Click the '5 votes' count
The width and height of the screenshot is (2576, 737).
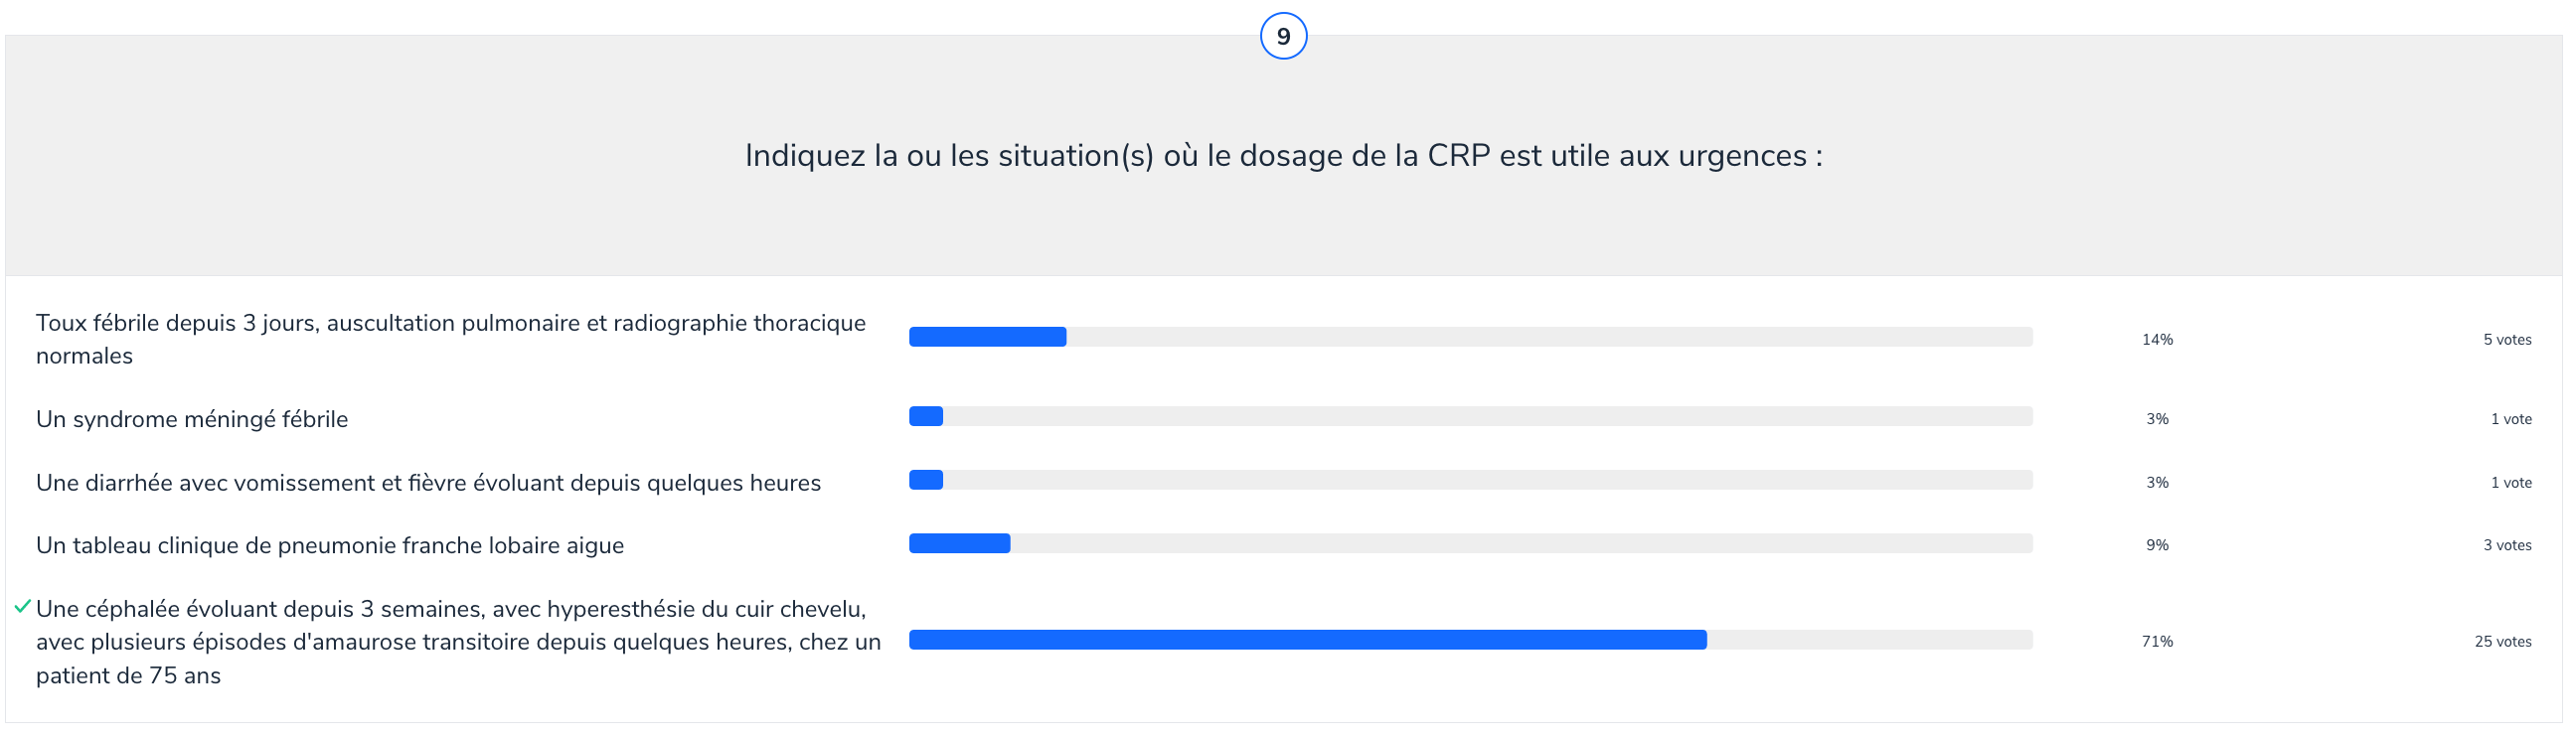[2506, 340]
